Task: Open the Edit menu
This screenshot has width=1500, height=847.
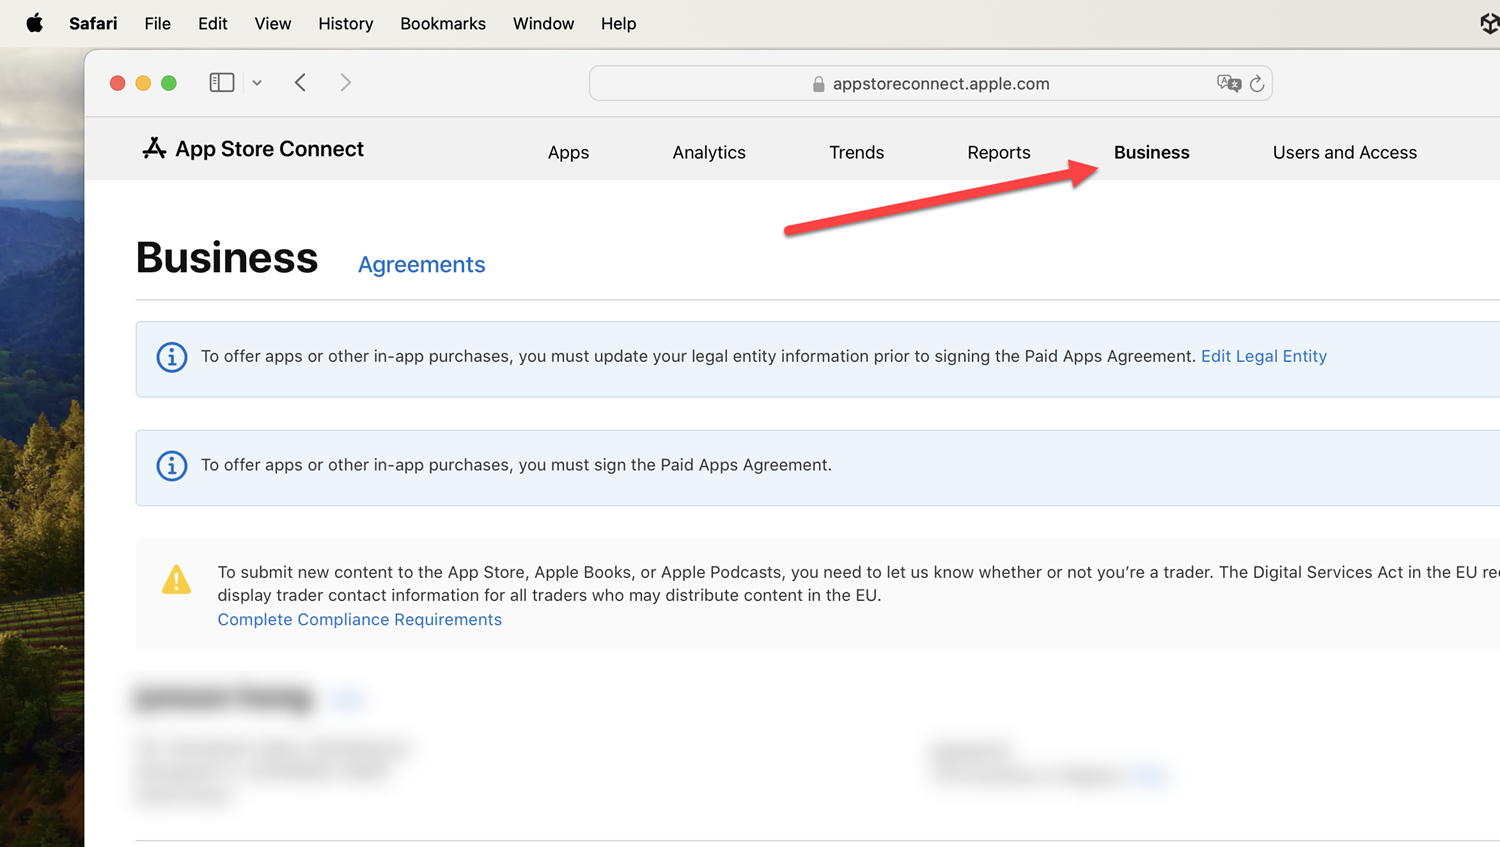Action: tap(212, 23)
